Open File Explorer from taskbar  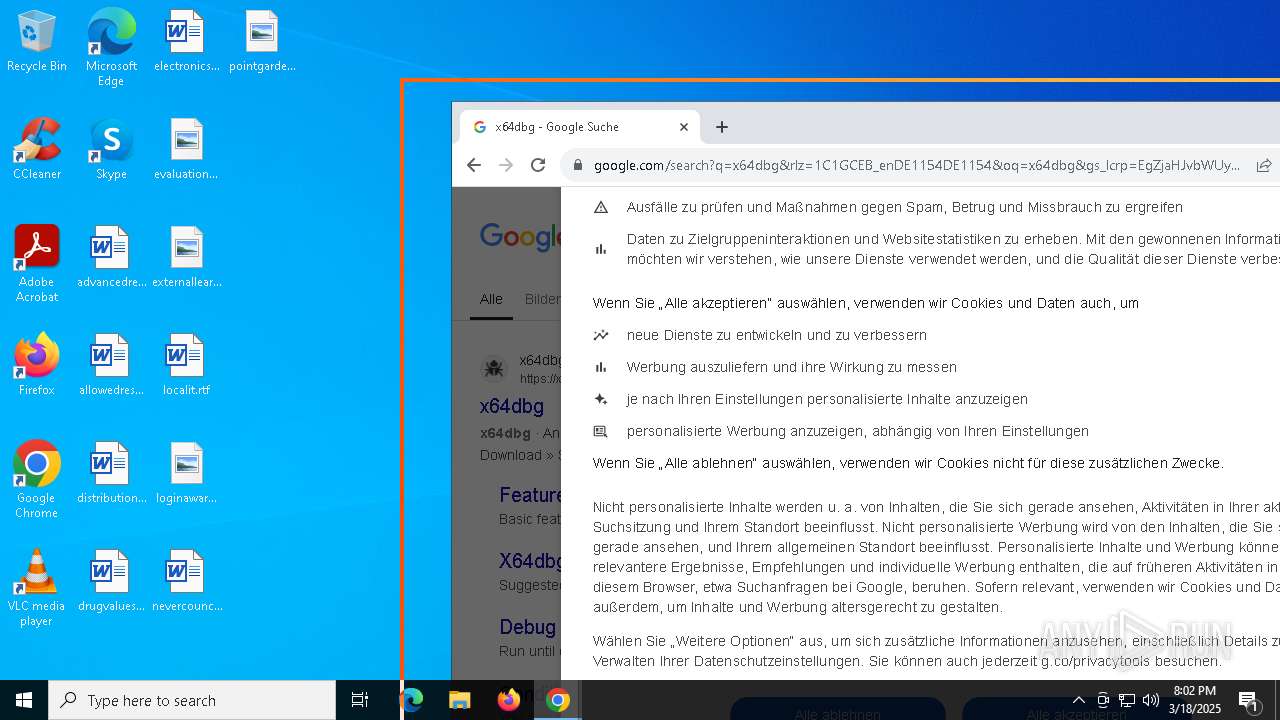[x=460, y=700]
